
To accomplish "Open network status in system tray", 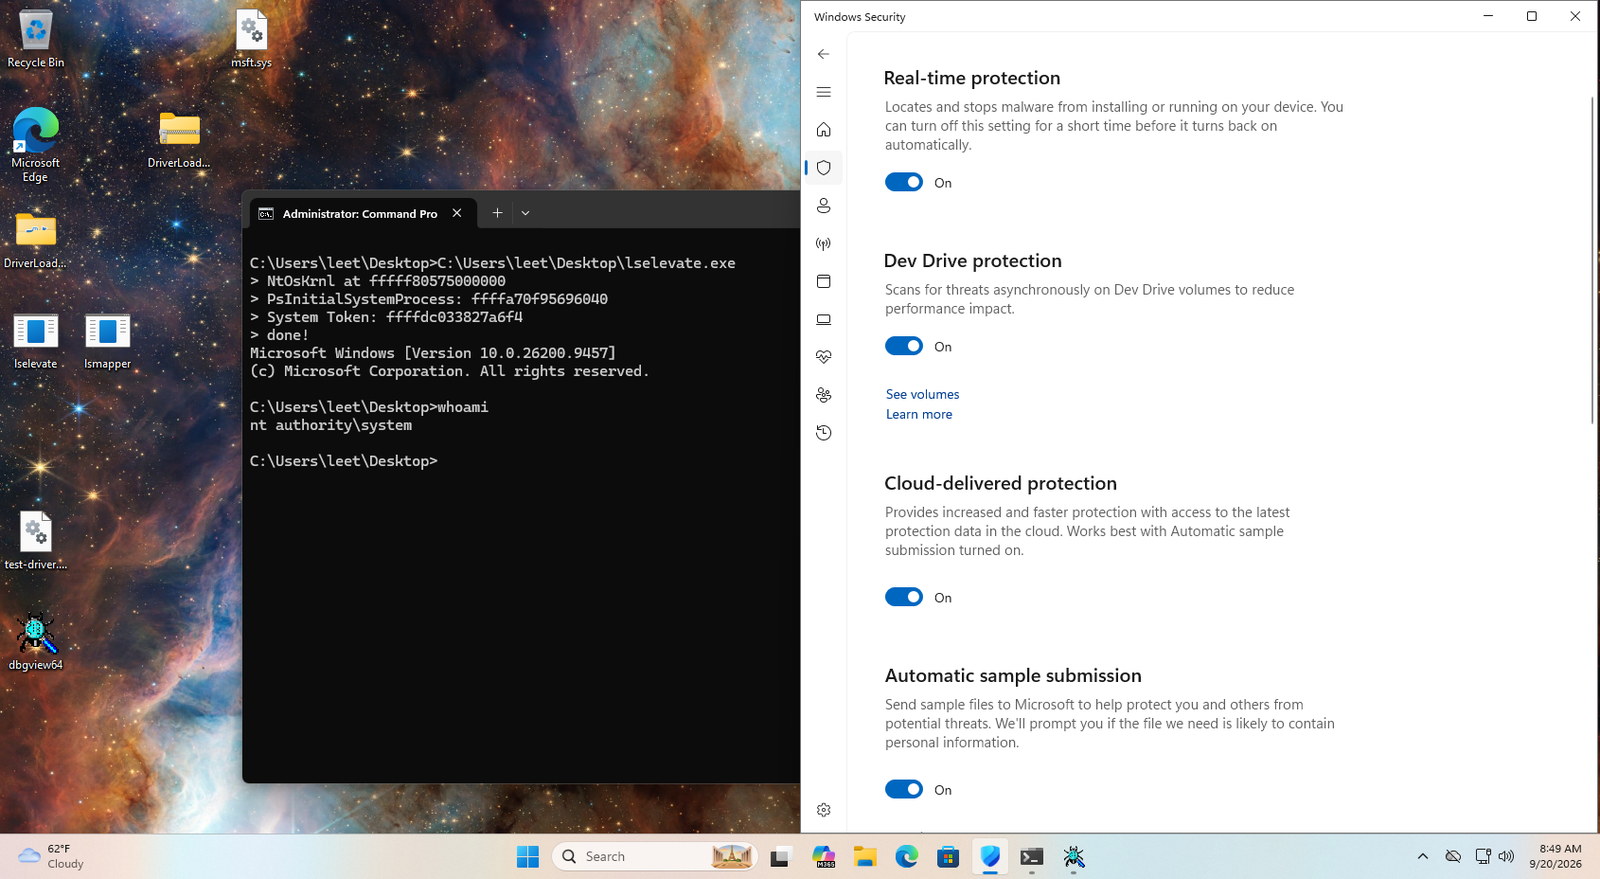I will [x=1482, y=856].
